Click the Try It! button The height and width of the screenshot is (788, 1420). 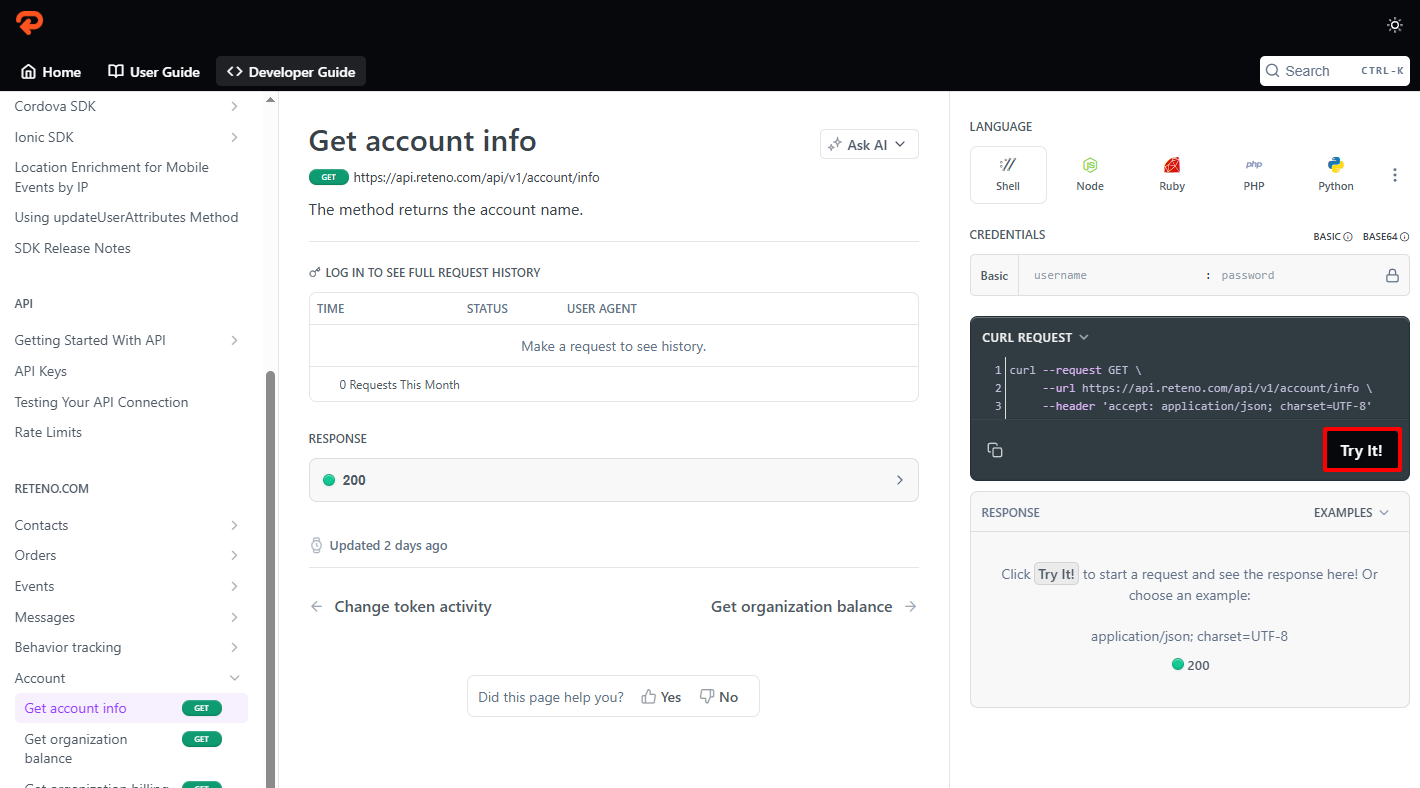pos(1361,450)
